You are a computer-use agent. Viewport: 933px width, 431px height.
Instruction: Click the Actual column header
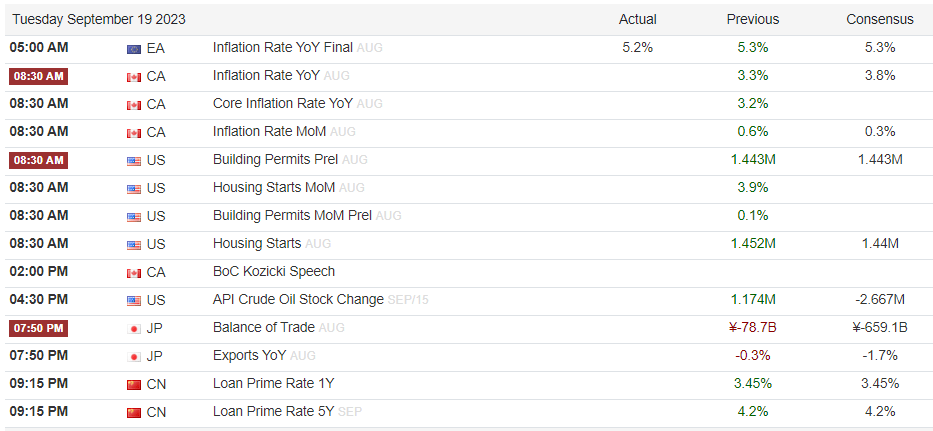tap(637, 19)
